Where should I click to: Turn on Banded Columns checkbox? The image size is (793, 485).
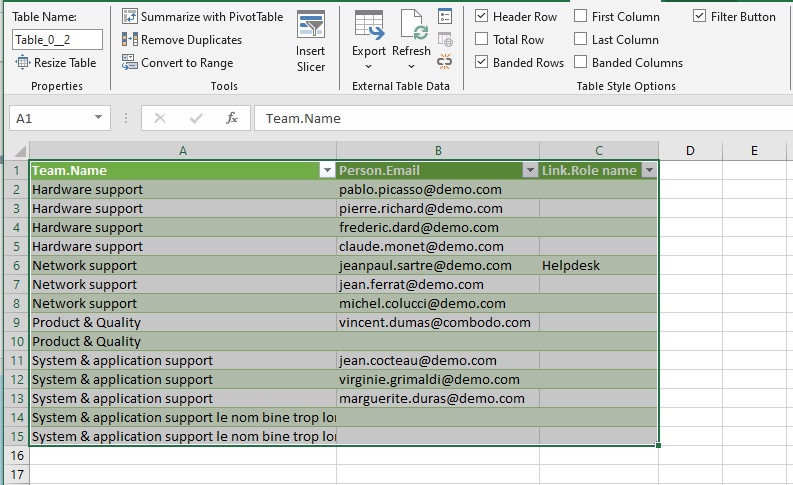tap(581, 63)
